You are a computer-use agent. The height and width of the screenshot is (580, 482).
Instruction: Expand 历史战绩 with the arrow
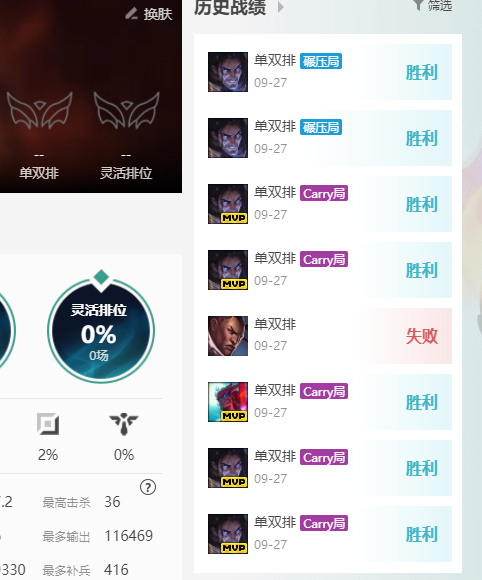pos(281,7)
